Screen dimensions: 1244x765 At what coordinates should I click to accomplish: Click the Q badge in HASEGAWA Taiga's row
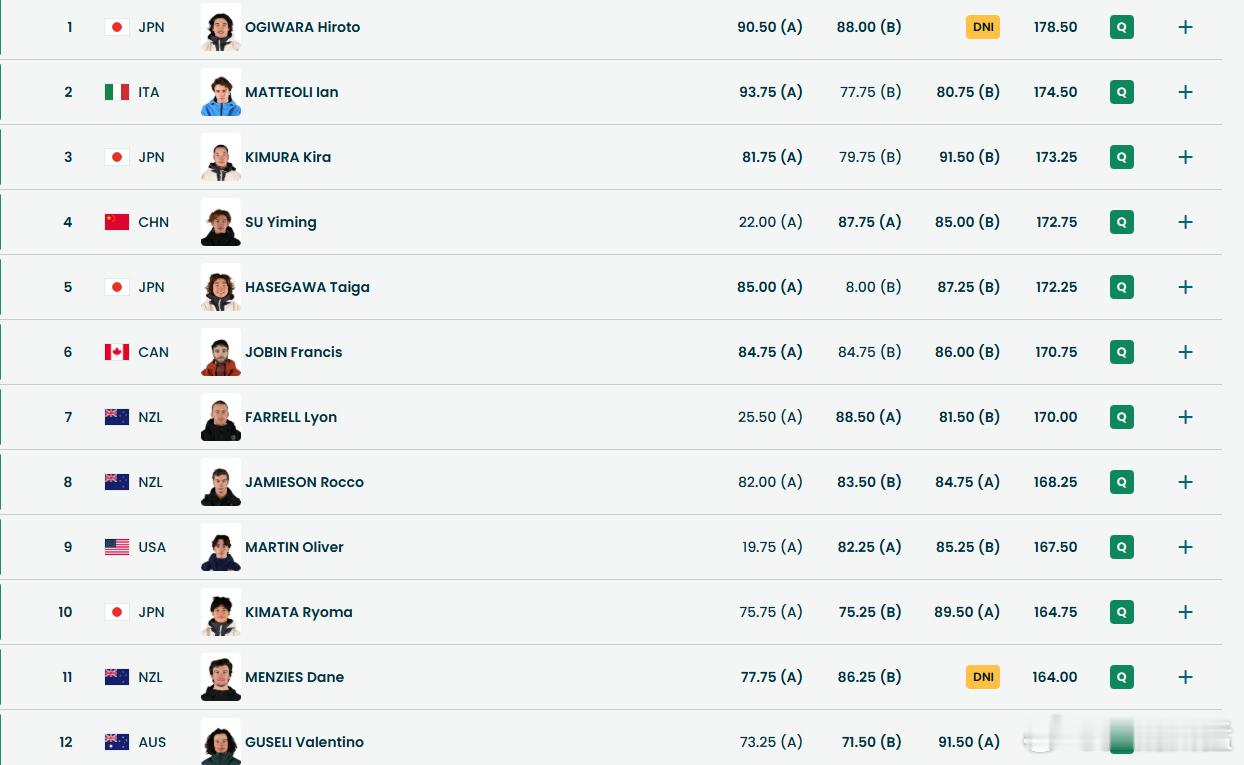1121,287
